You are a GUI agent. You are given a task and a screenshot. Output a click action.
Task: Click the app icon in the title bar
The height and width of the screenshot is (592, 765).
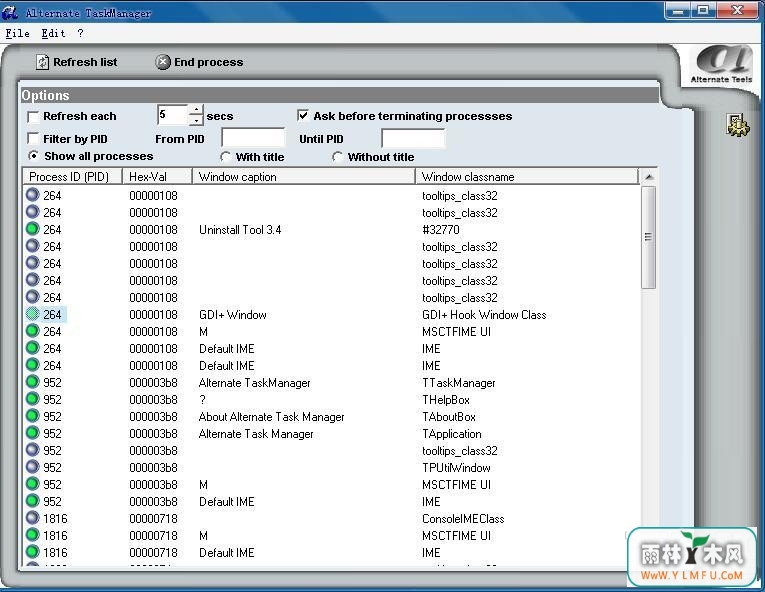coord(10,12)
